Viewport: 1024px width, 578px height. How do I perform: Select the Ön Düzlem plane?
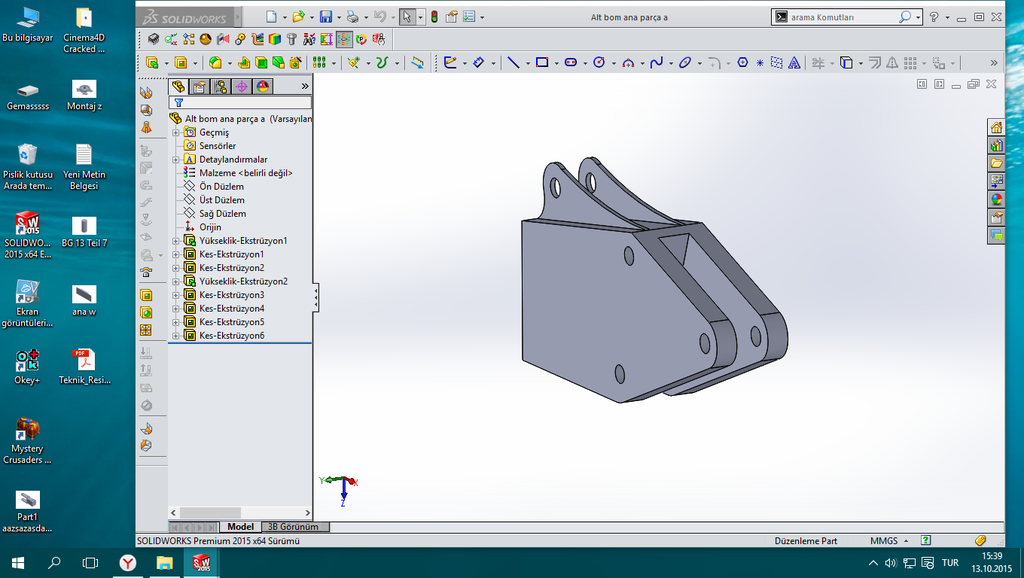point(221,187)
